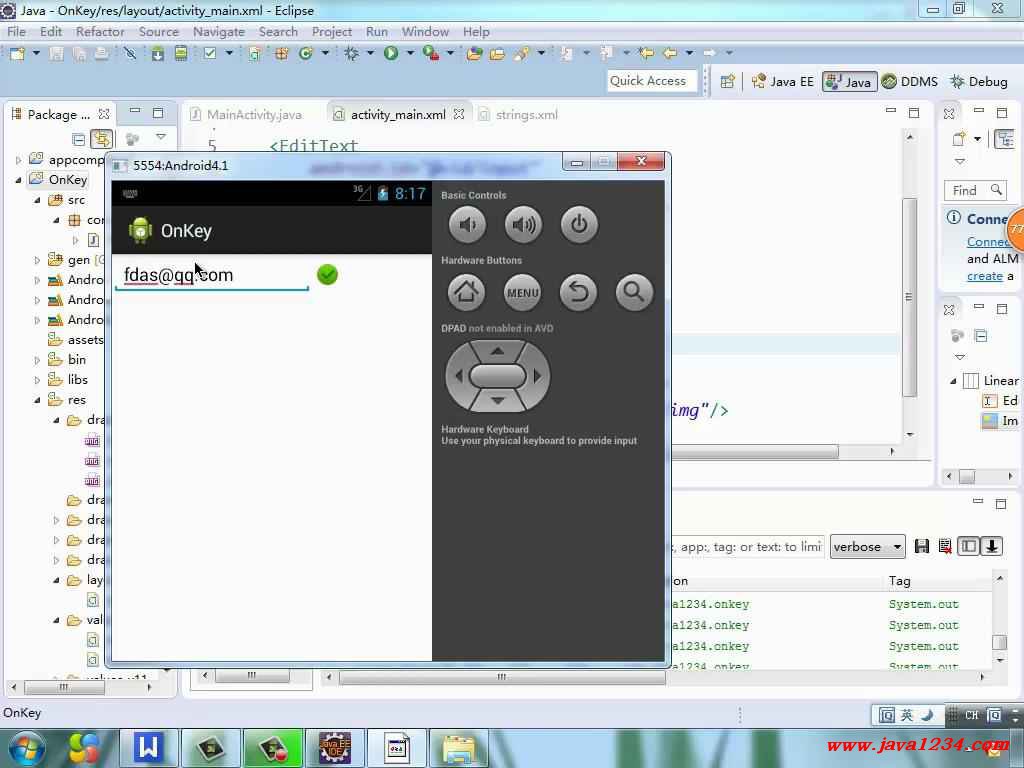Switch to DDMS perspective

(910, 82)
